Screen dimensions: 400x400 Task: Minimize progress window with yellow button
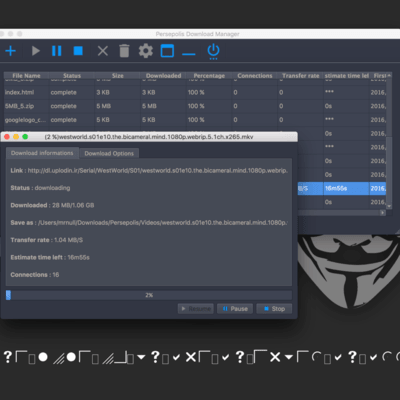click(16, 137)
